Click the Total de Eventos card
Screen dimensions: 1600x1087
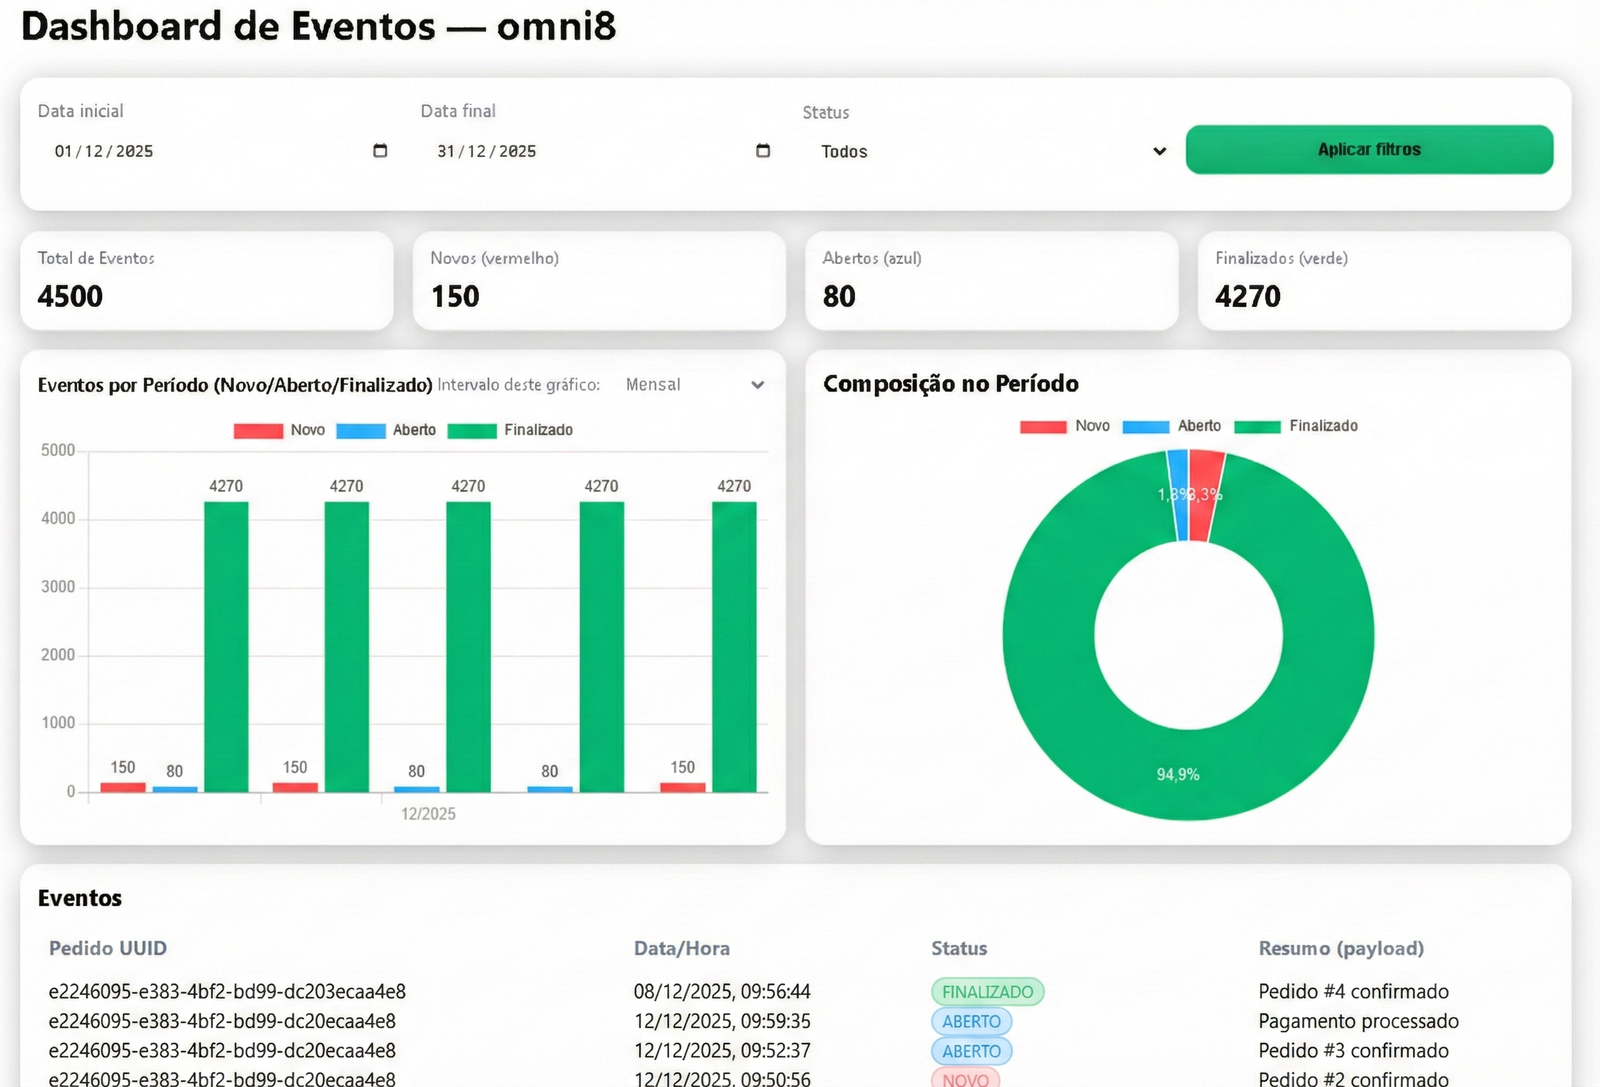(206, 281)
